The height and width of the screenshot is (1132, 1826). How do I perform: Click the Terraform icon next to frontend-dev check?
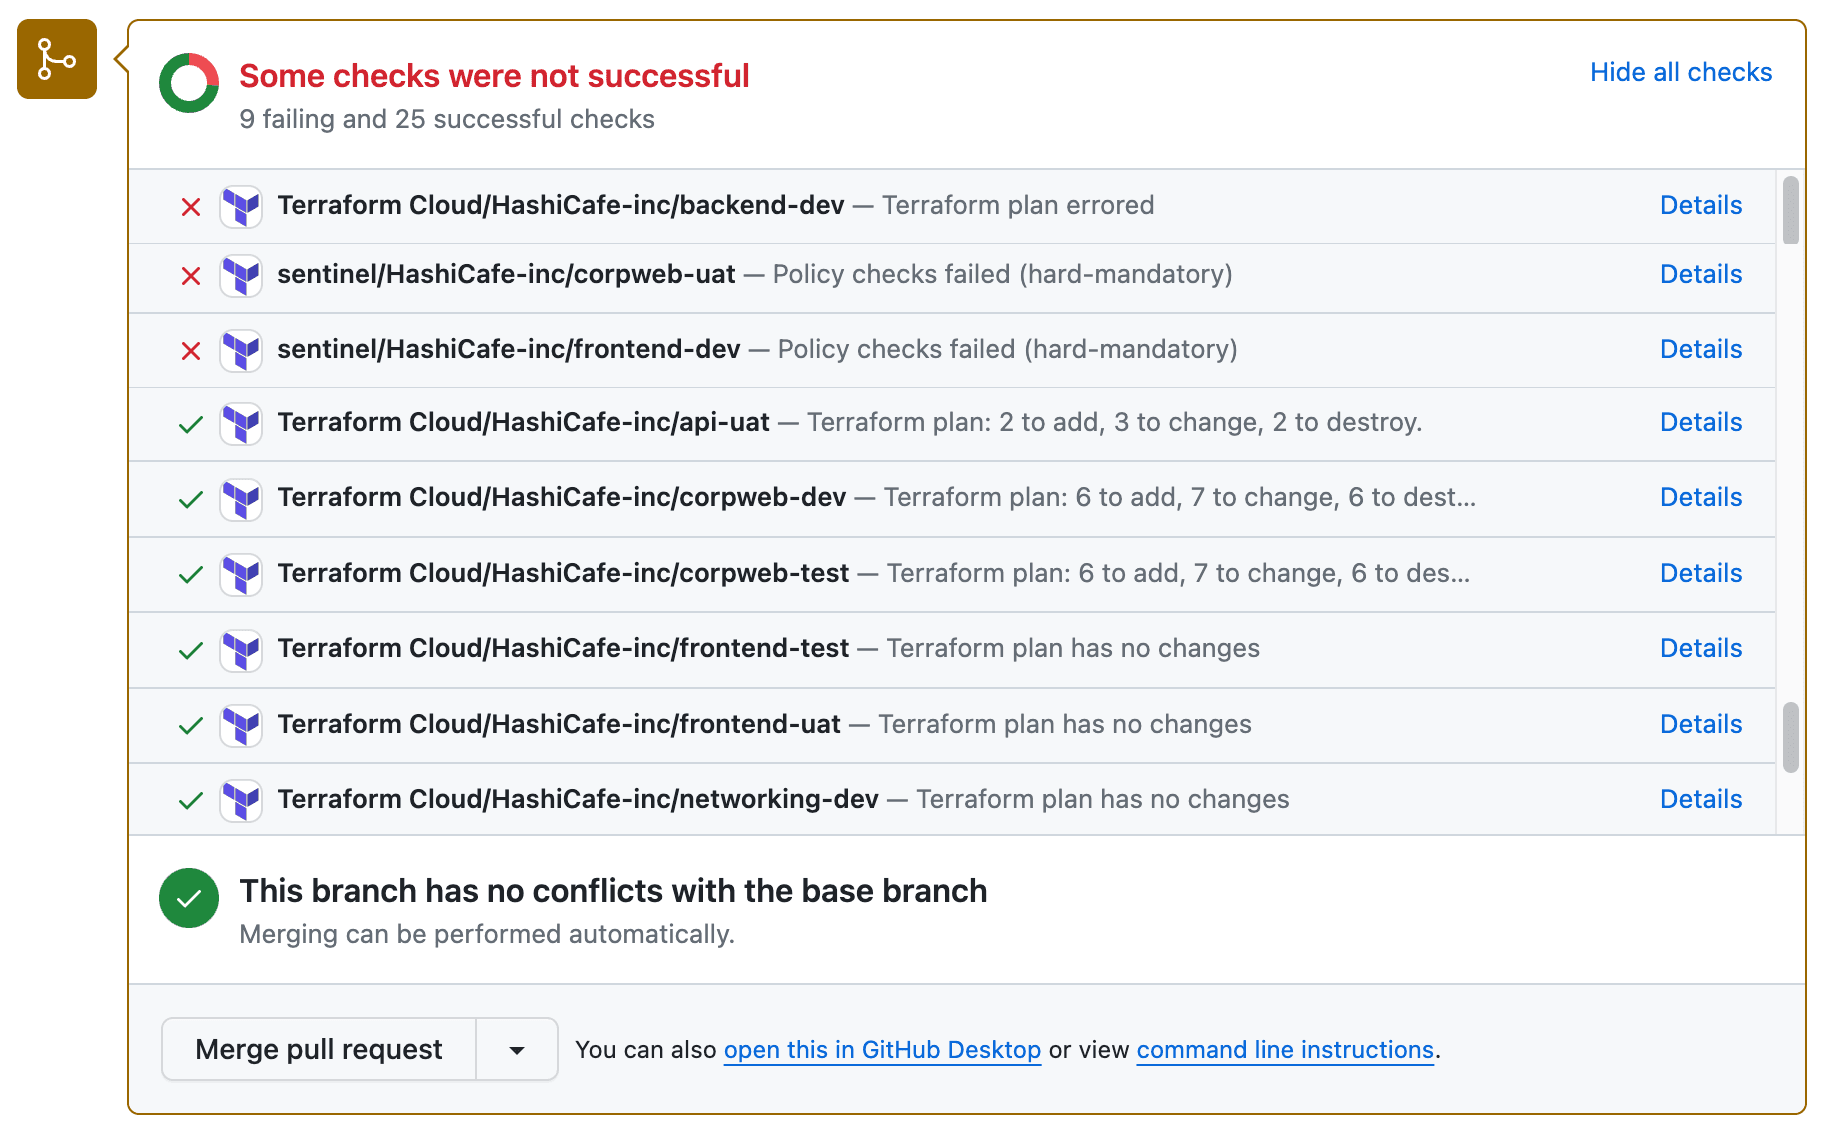coord(241,351)
